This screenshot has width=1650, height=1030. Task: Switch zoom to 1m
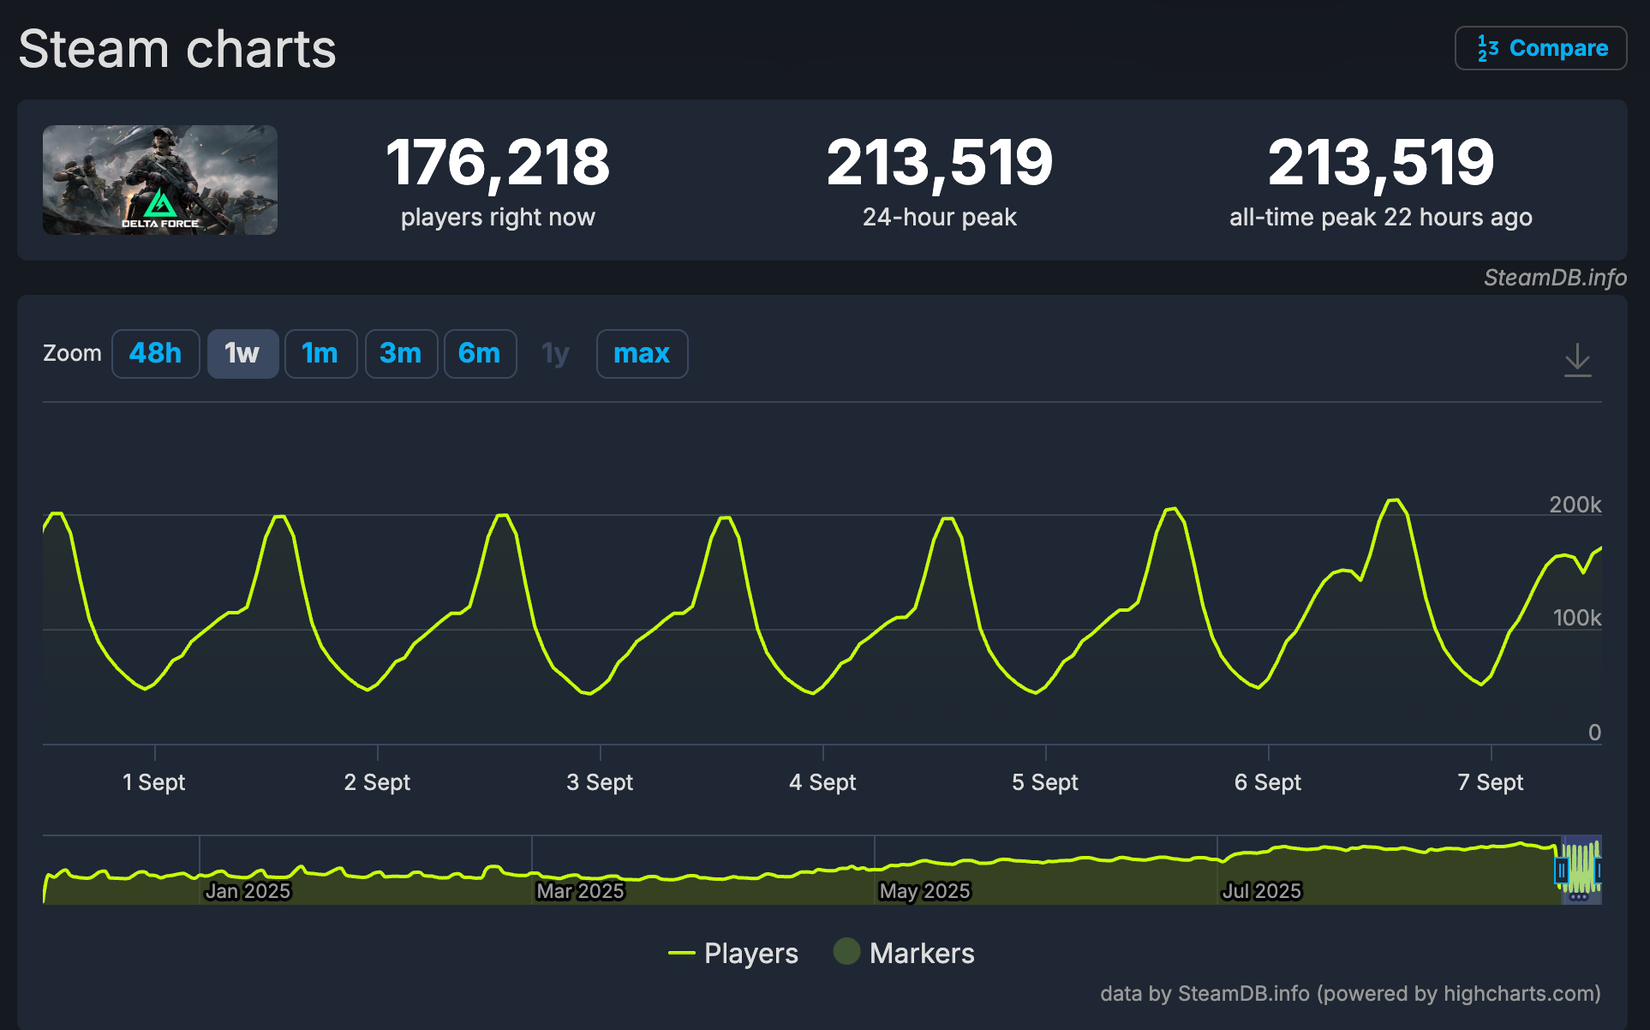320,354
